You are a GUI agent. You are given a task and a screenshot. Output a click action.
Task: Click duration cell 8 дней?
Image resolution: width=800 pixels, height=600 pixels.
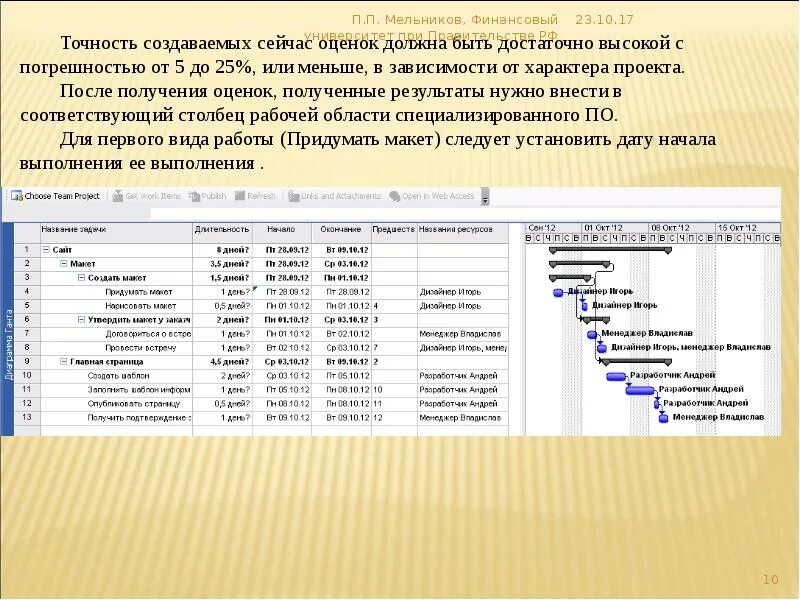click(x=222, y=250)
